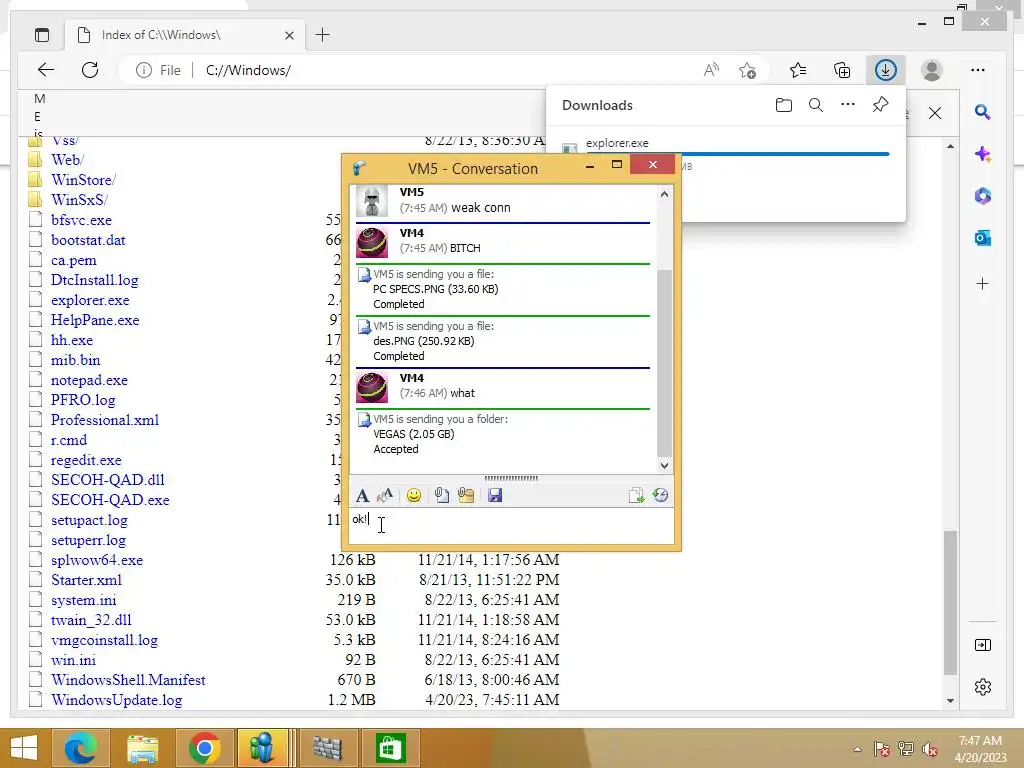
Task: Open Microsoft 365 icon in sidebar
Action: click(982, 196)
